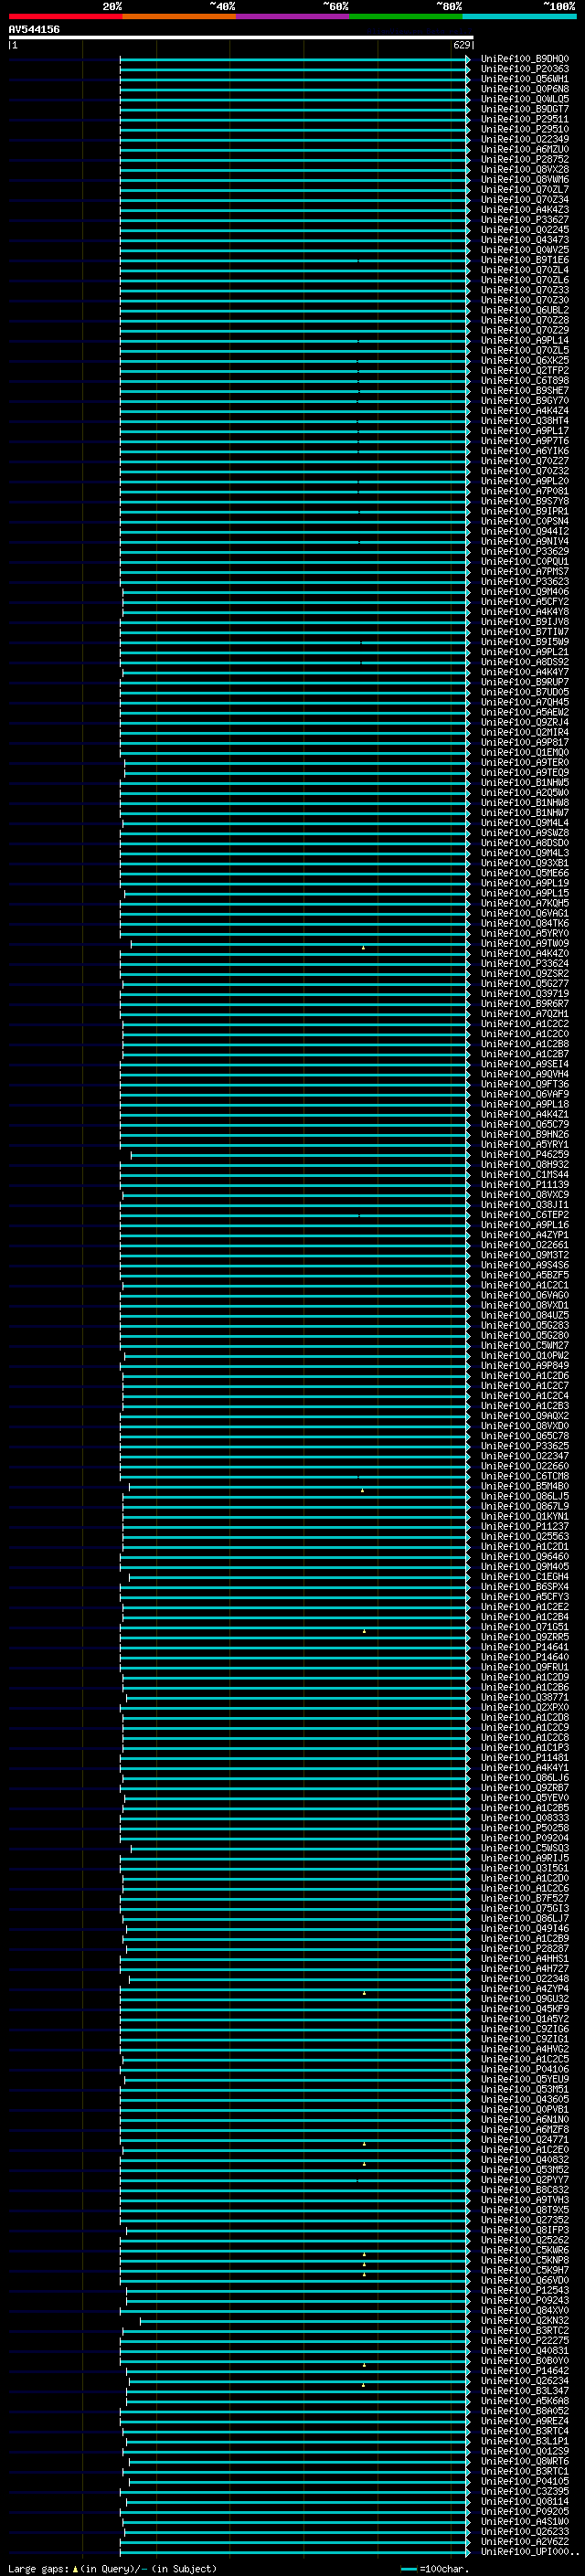585x2576 pixels.
Task: Click UniRef100_Q2KN32 entry
Action: [x=524, y=2320]
